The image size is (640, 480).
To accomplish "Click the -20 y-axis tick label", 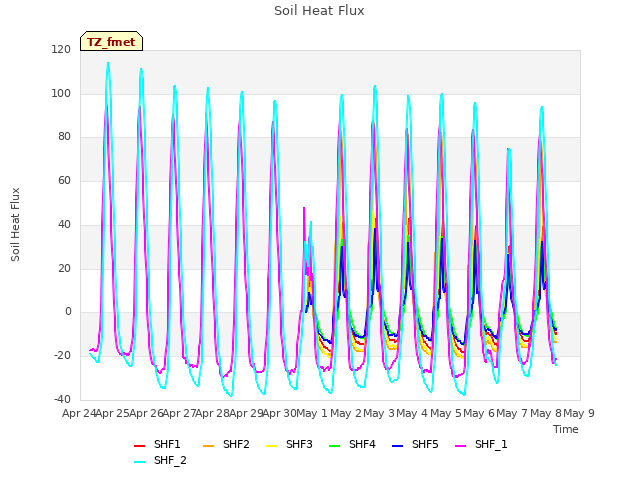I will coord(62,356).
